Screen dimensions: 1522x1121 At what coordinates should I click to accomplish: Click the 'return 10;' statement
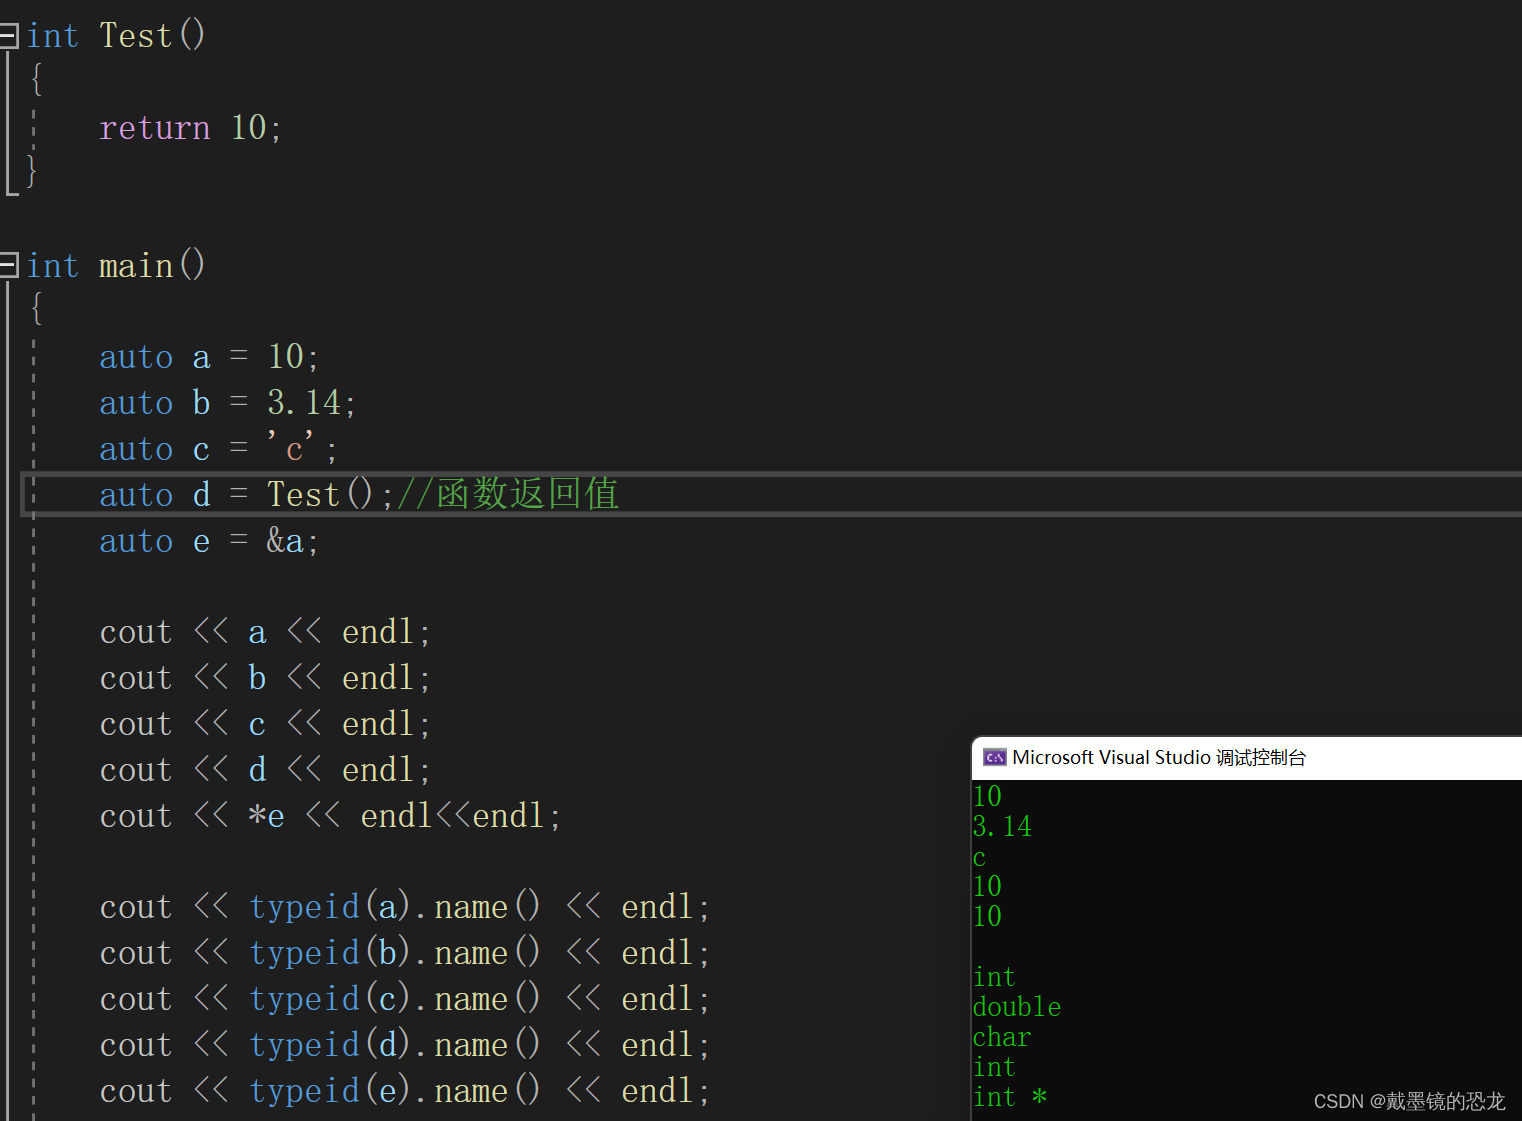pos(190,128)
